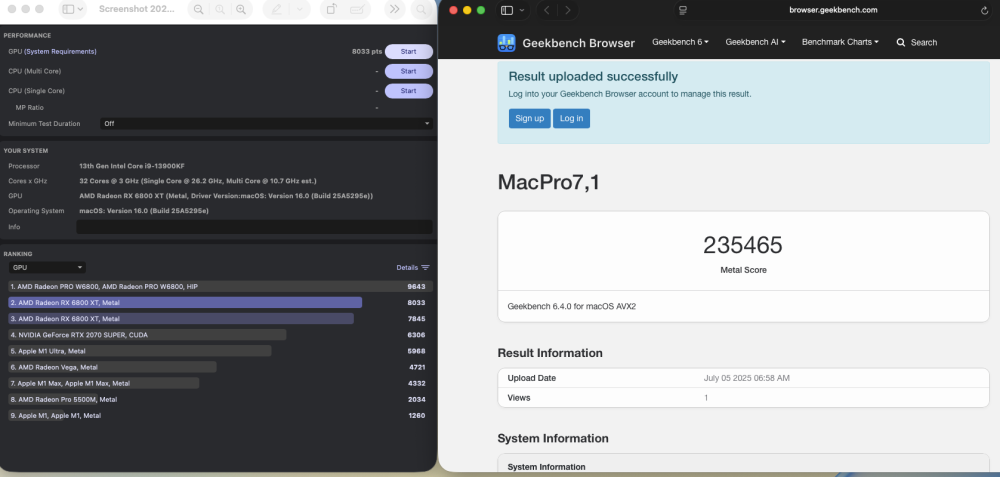Click into the Info text field

pos(254,227)
